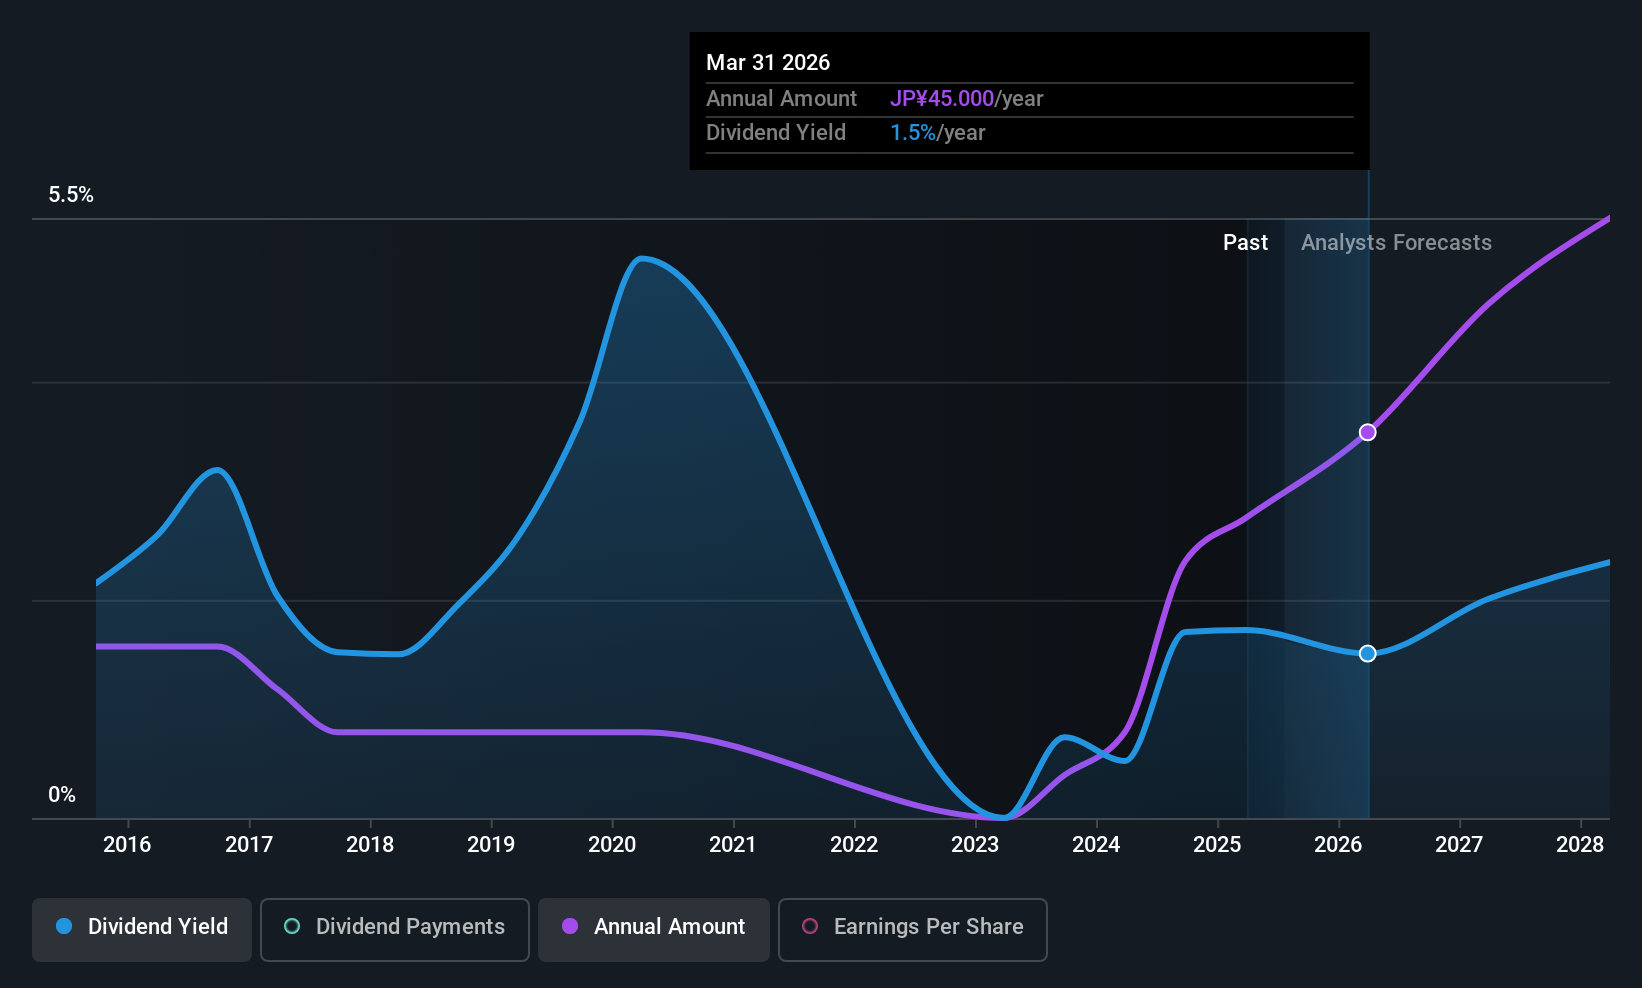Click the JP¥45.000/year tooltip value
This screenshot has height=988, width=1642.
click(x=967, y=99)
